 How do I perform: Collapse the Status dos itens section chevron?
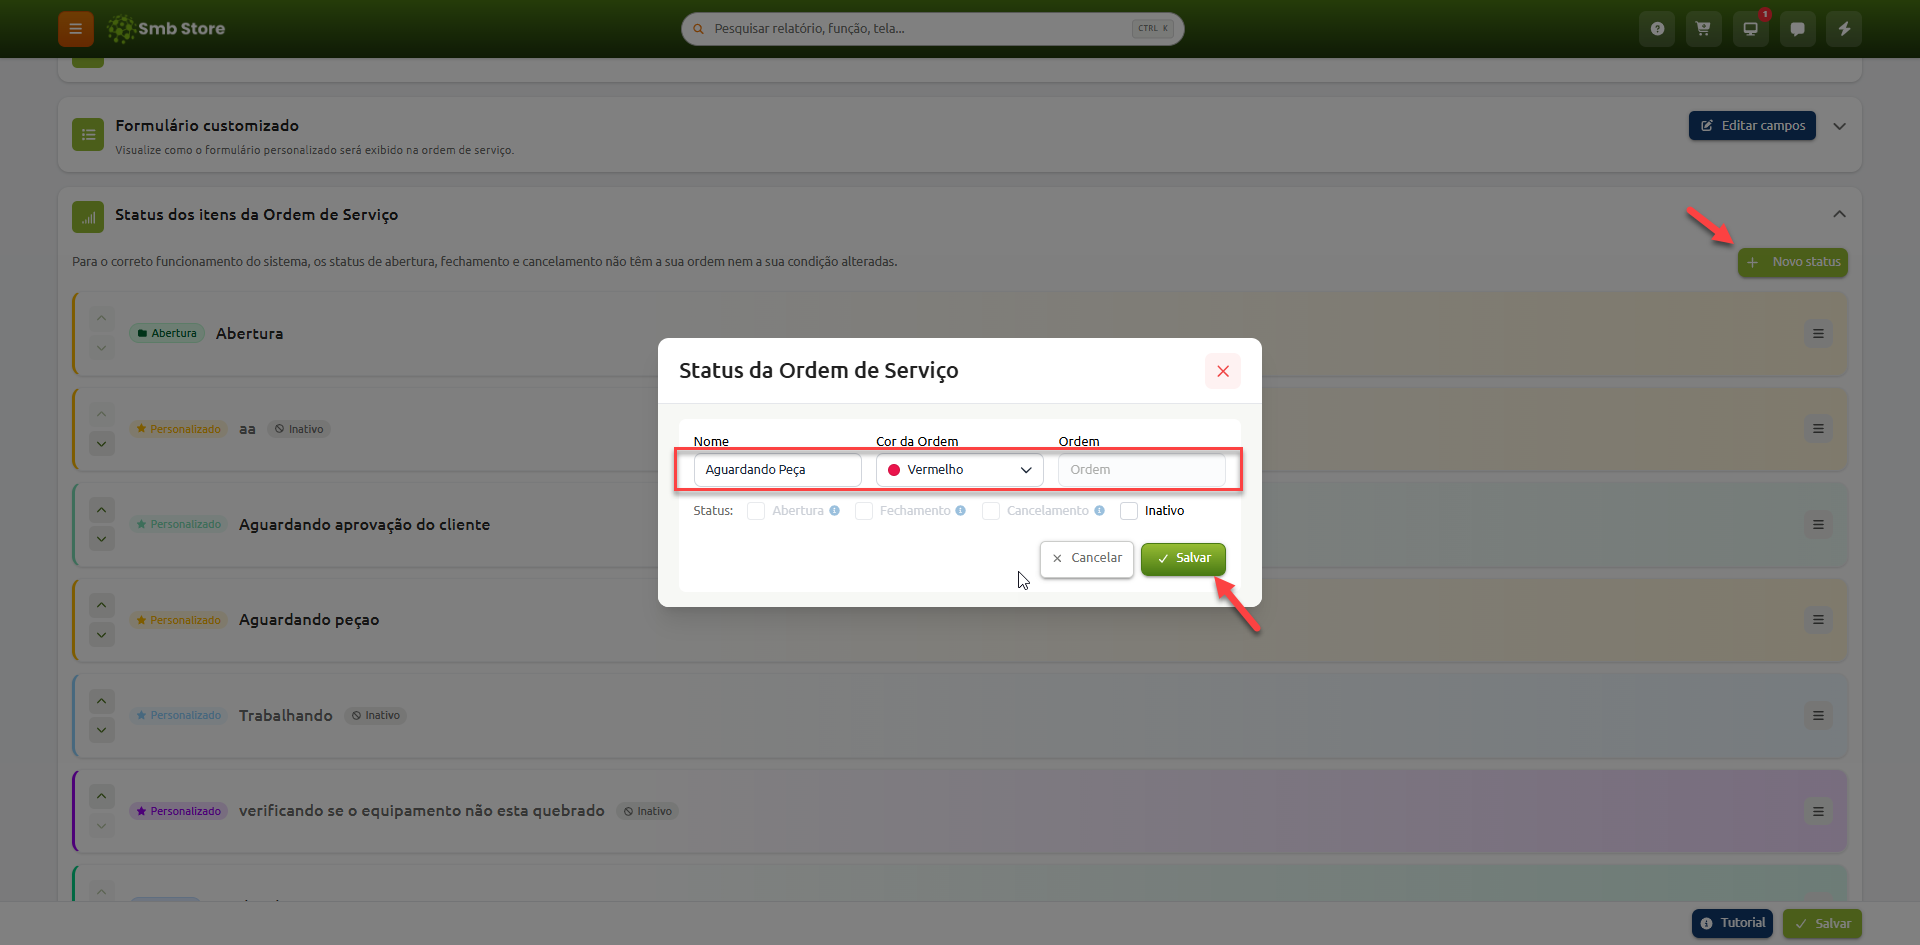[x=1839, y=214]
